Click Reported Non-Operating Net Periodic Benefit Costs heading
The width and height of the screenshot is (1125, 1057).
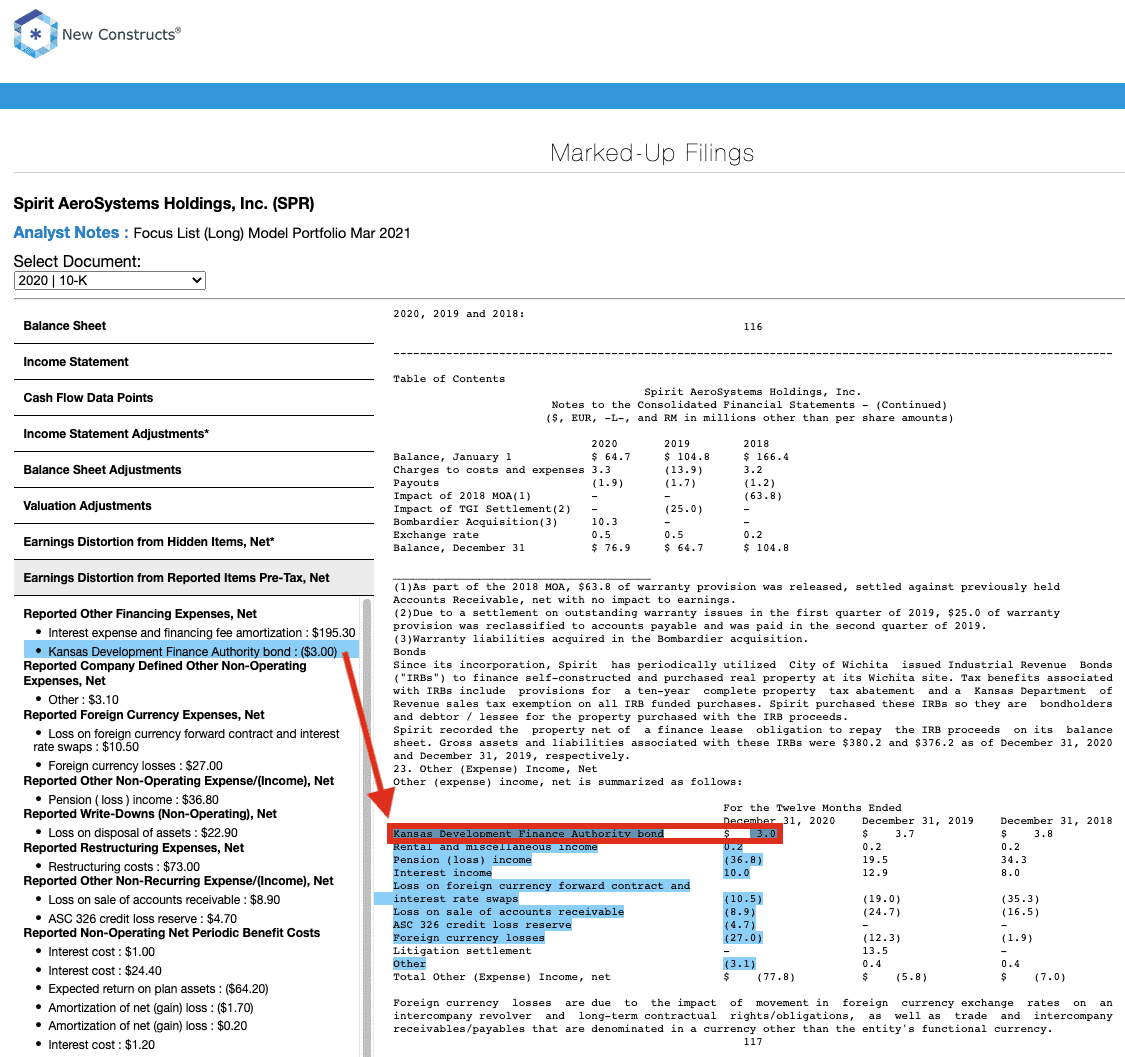[x=171, y=933]
